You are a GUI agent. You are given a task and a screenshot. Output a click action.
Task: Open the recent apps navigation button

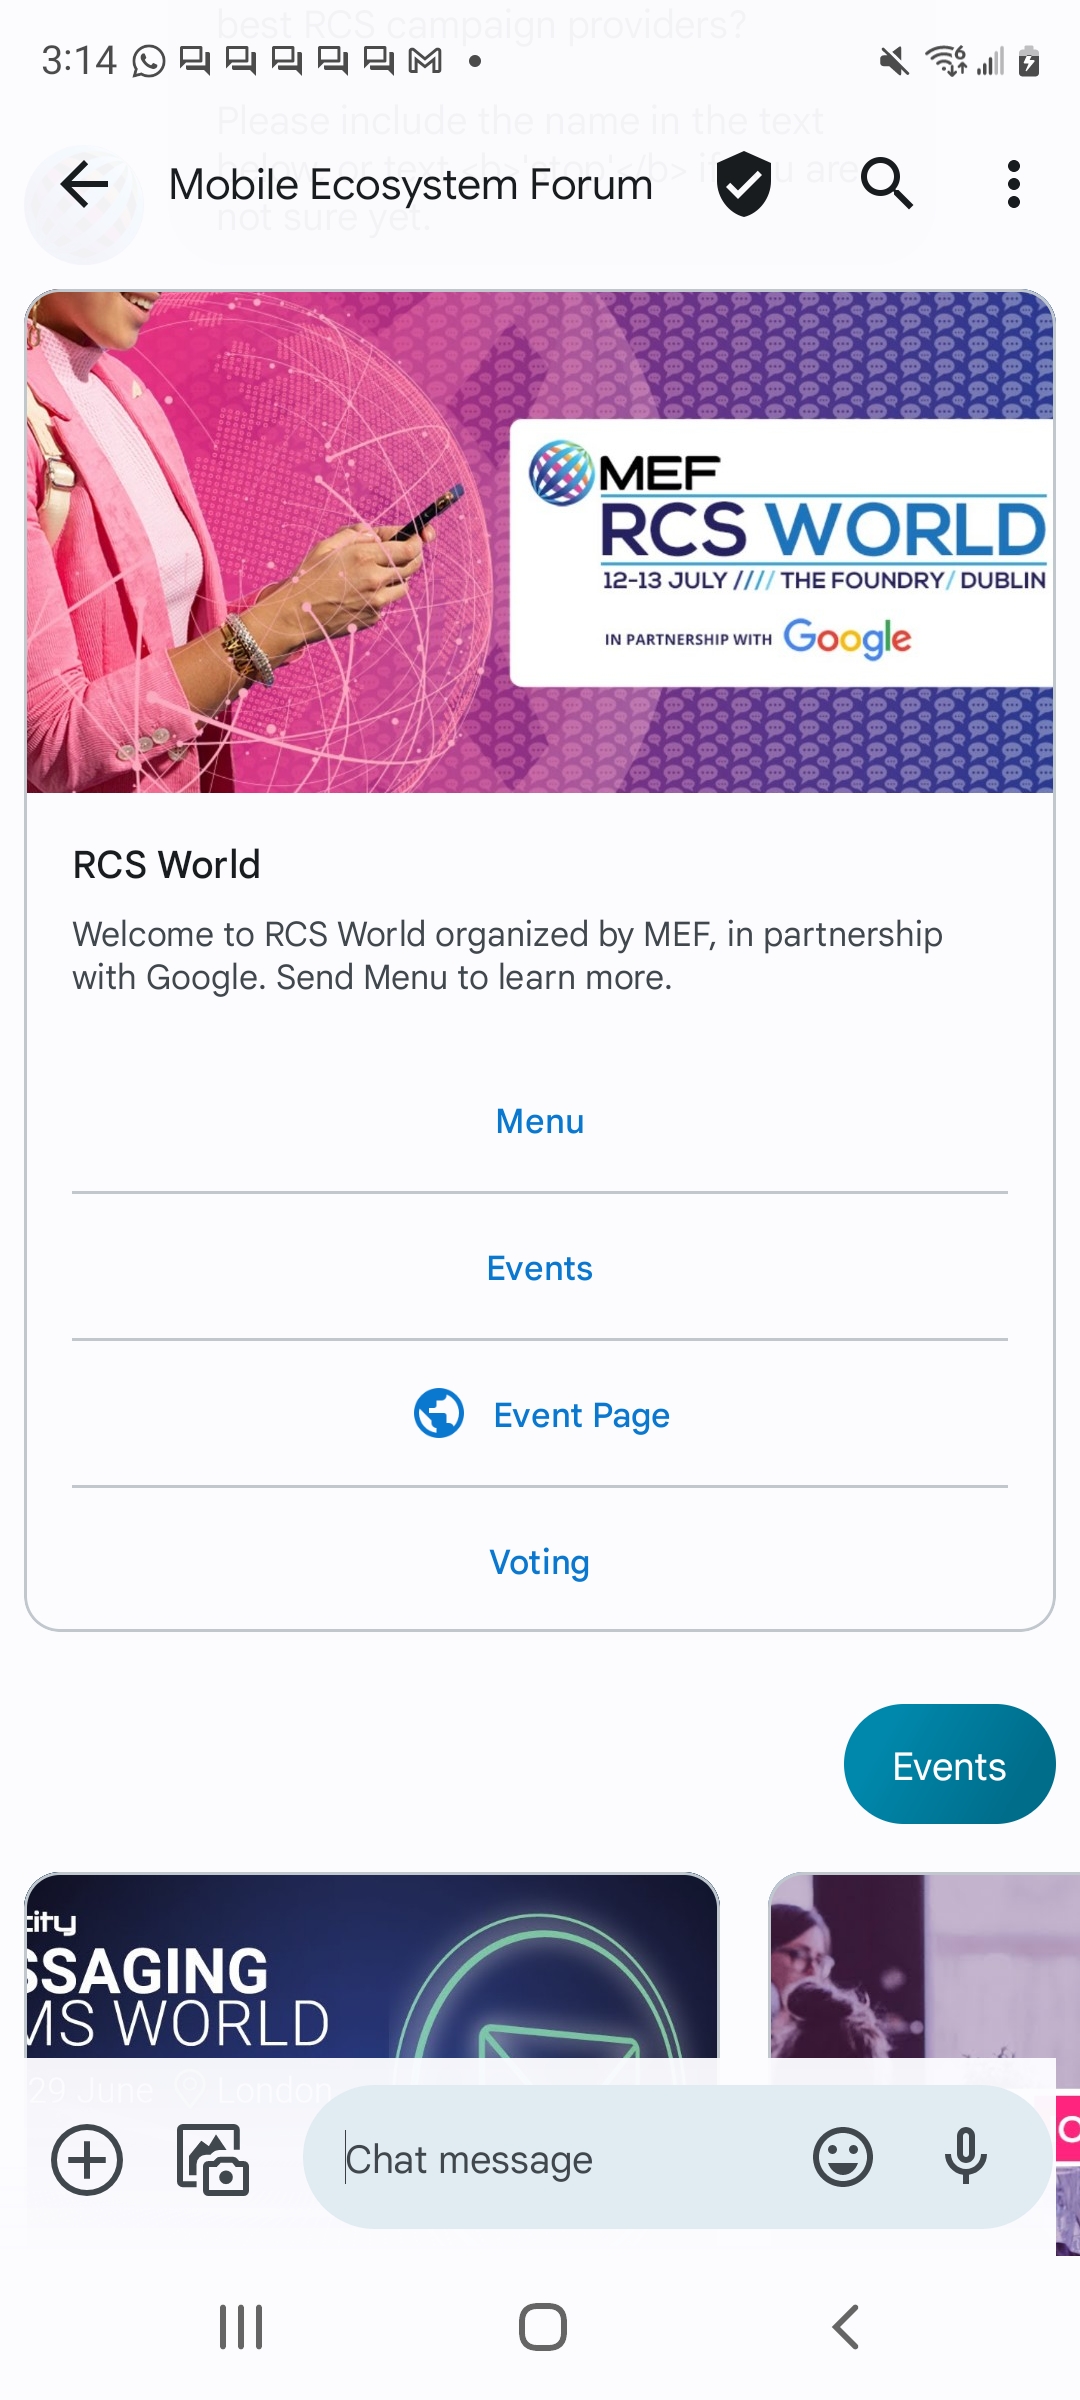click(241, 2327)
